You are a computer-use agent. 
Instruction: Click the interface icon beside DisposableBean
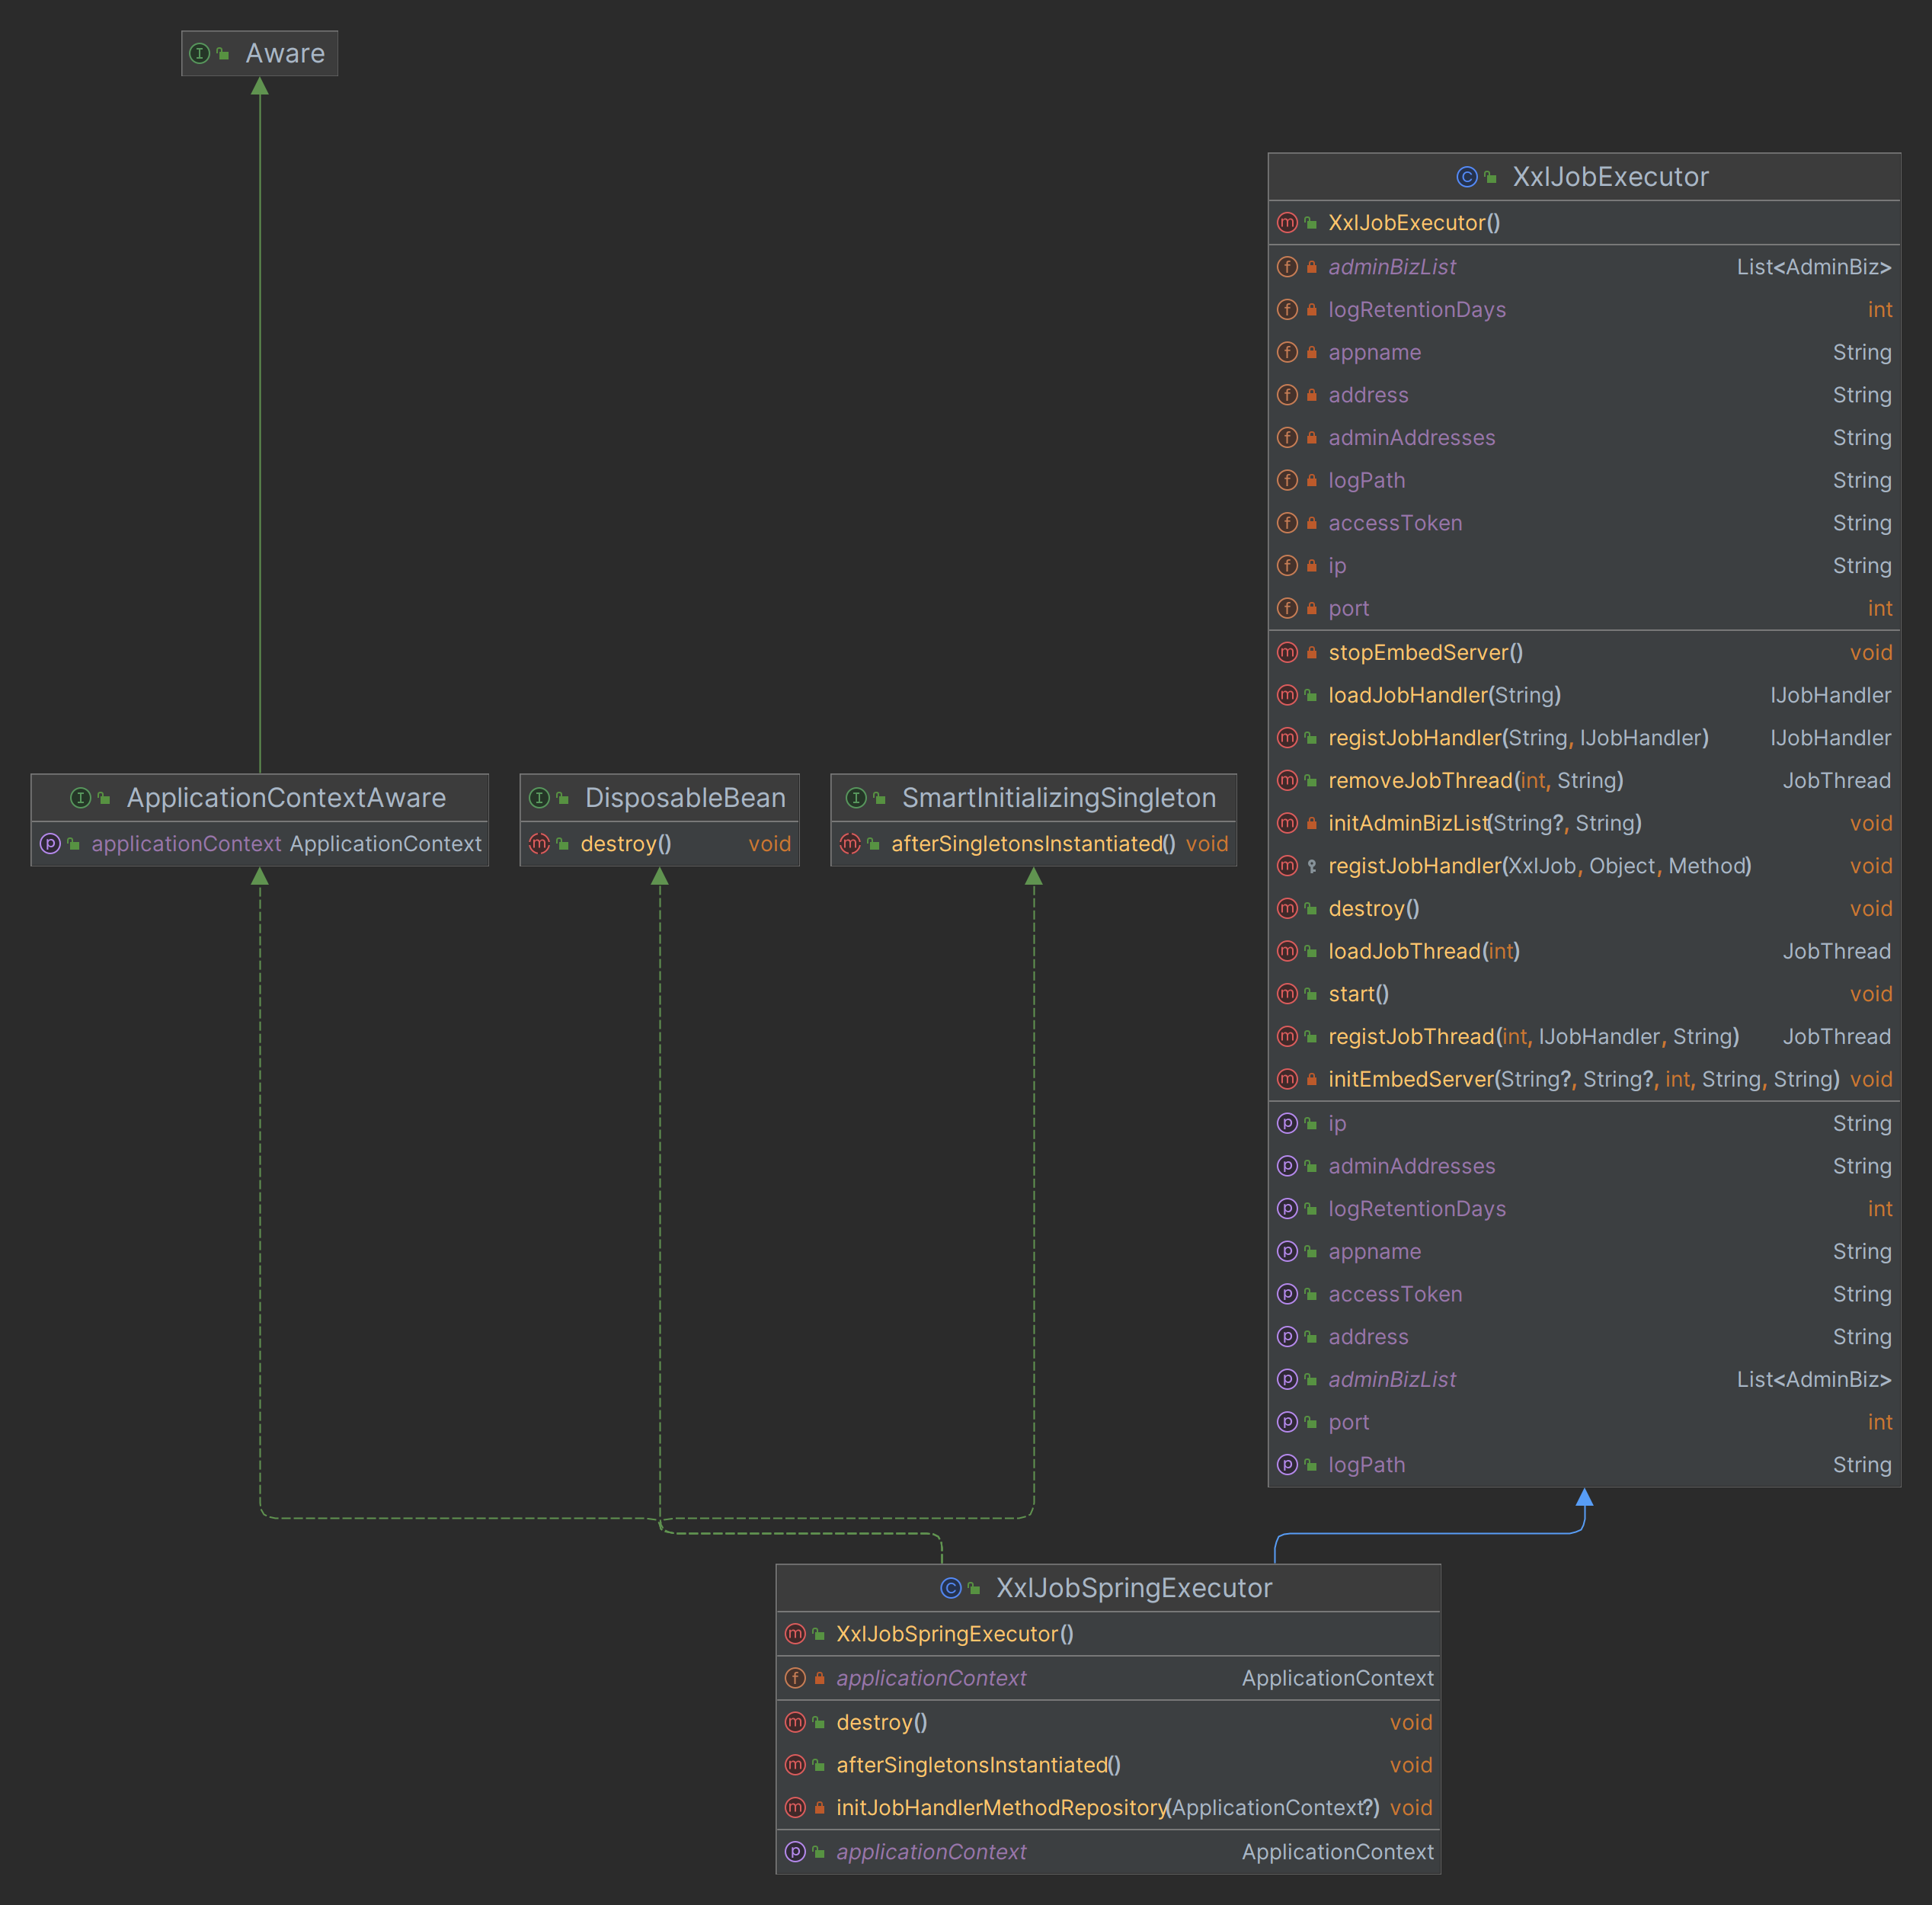click(539, 798)
